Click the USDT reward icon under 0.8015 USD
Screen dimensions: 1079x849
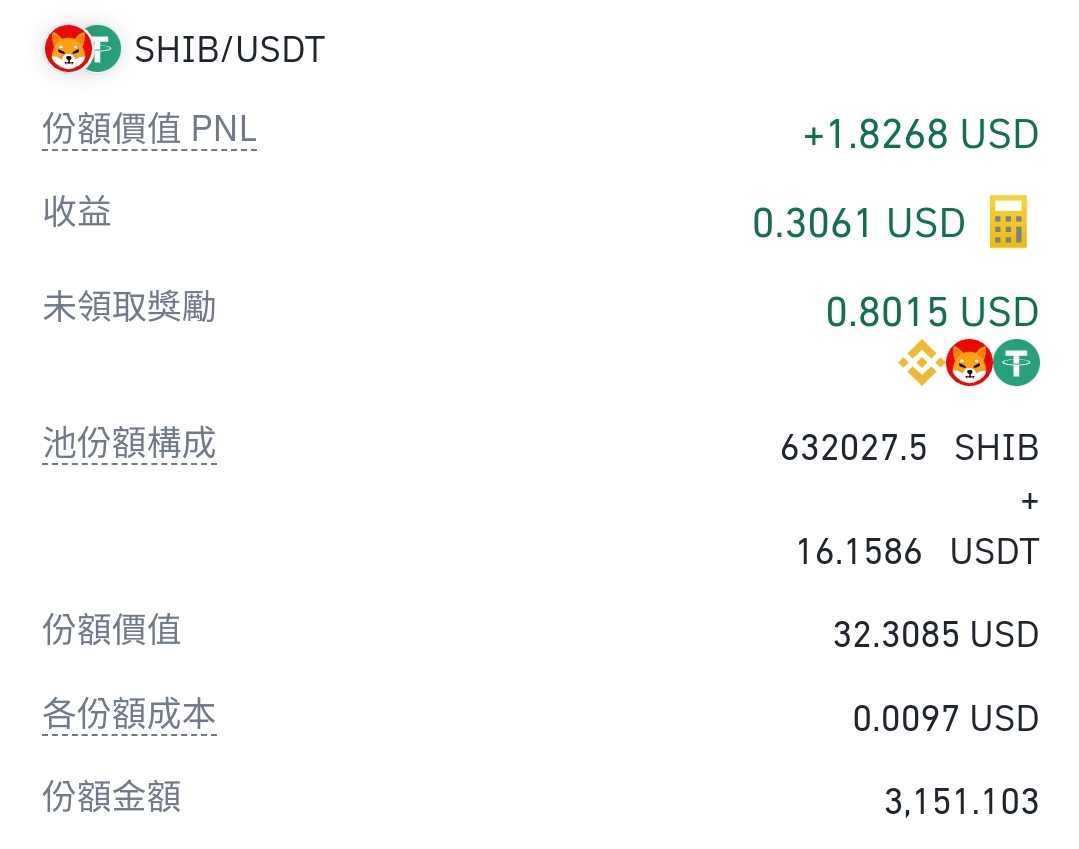pyautogui.click(x=1016, y=363)
